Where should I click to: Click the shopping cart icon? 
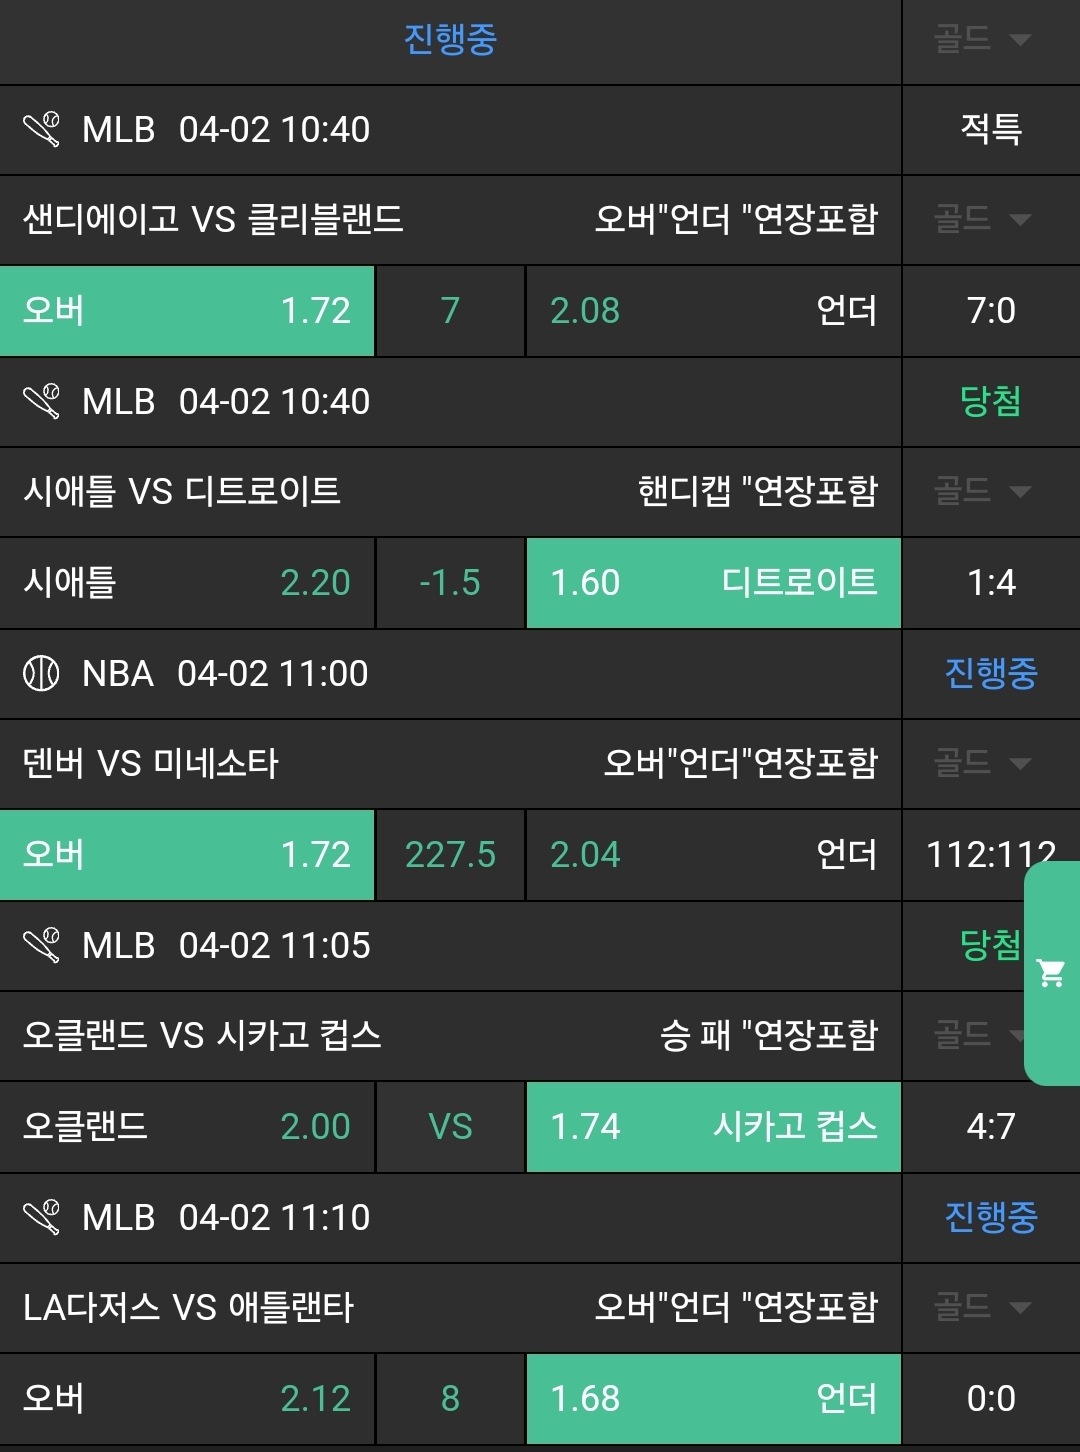(x=1051, y=973)
